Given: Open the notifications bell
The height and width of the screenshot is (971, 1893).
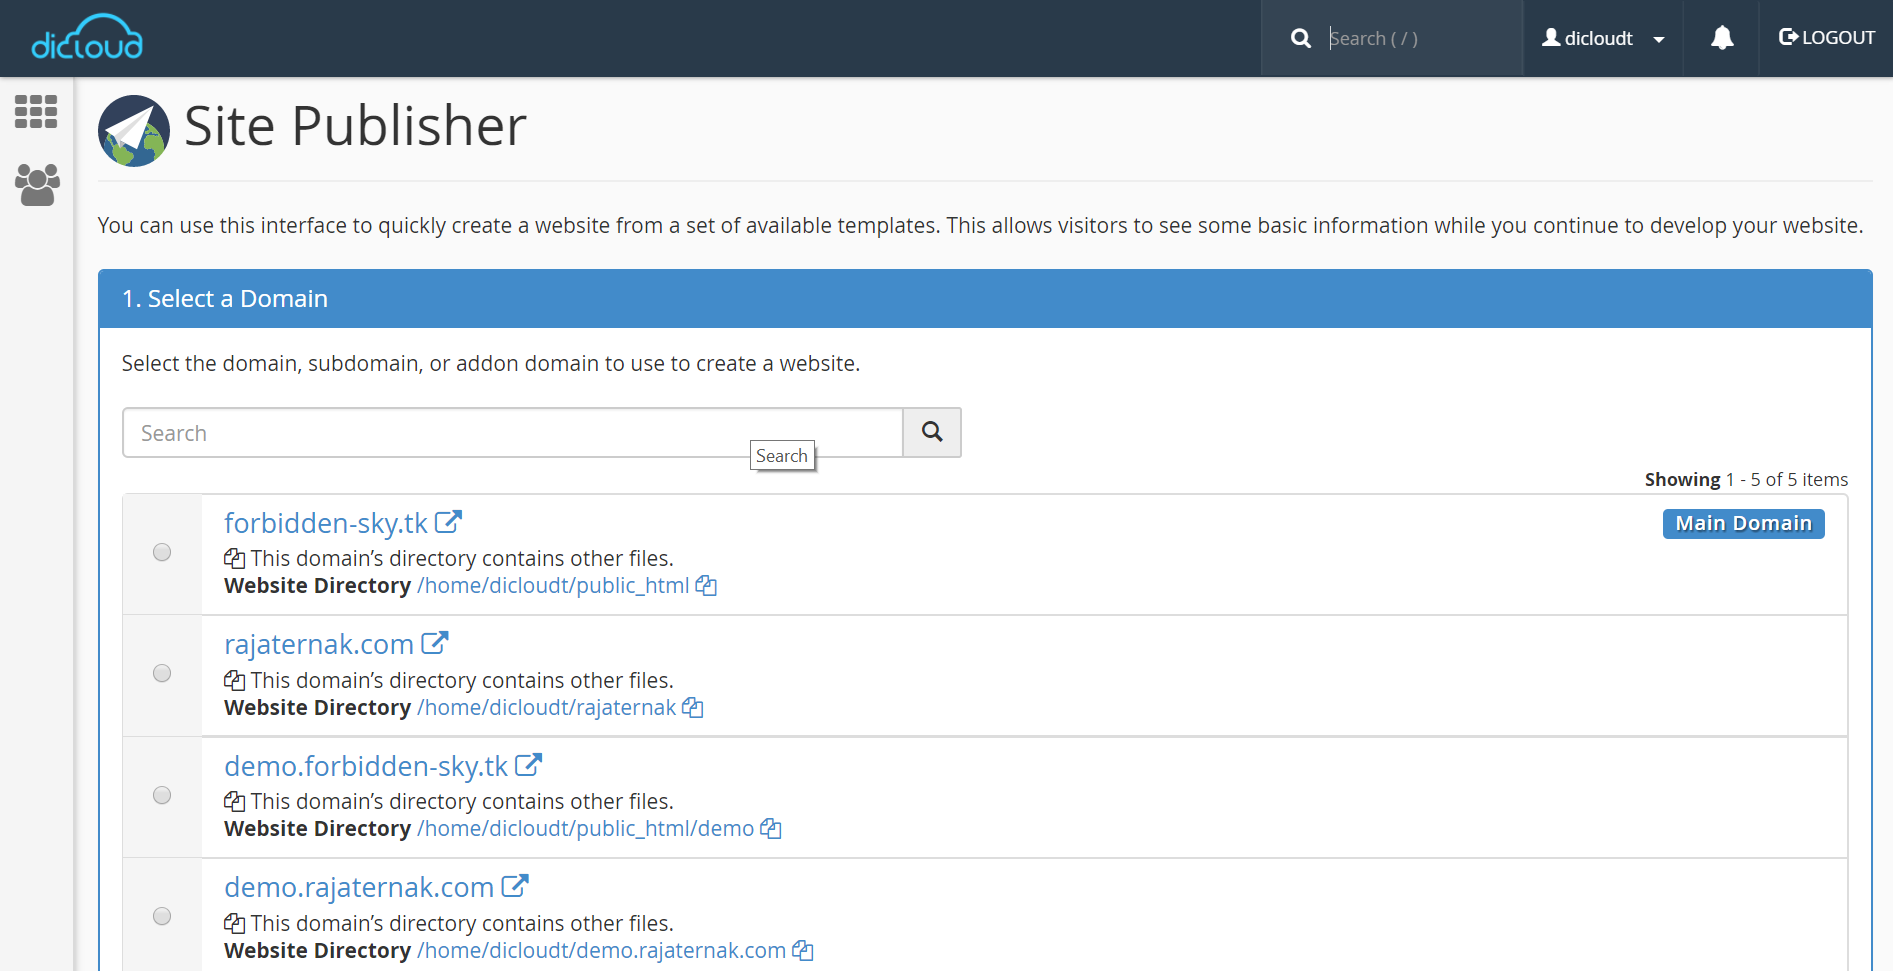Looking at the screenshot, I should [1721, 38].
